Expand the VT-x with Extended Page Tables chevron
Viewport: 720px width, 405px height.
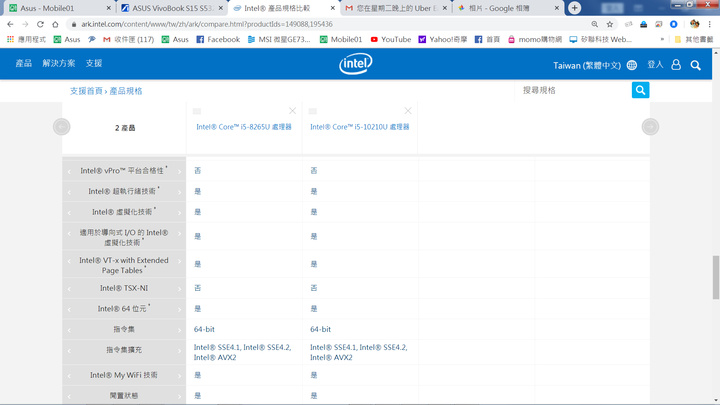pos(180,261)
